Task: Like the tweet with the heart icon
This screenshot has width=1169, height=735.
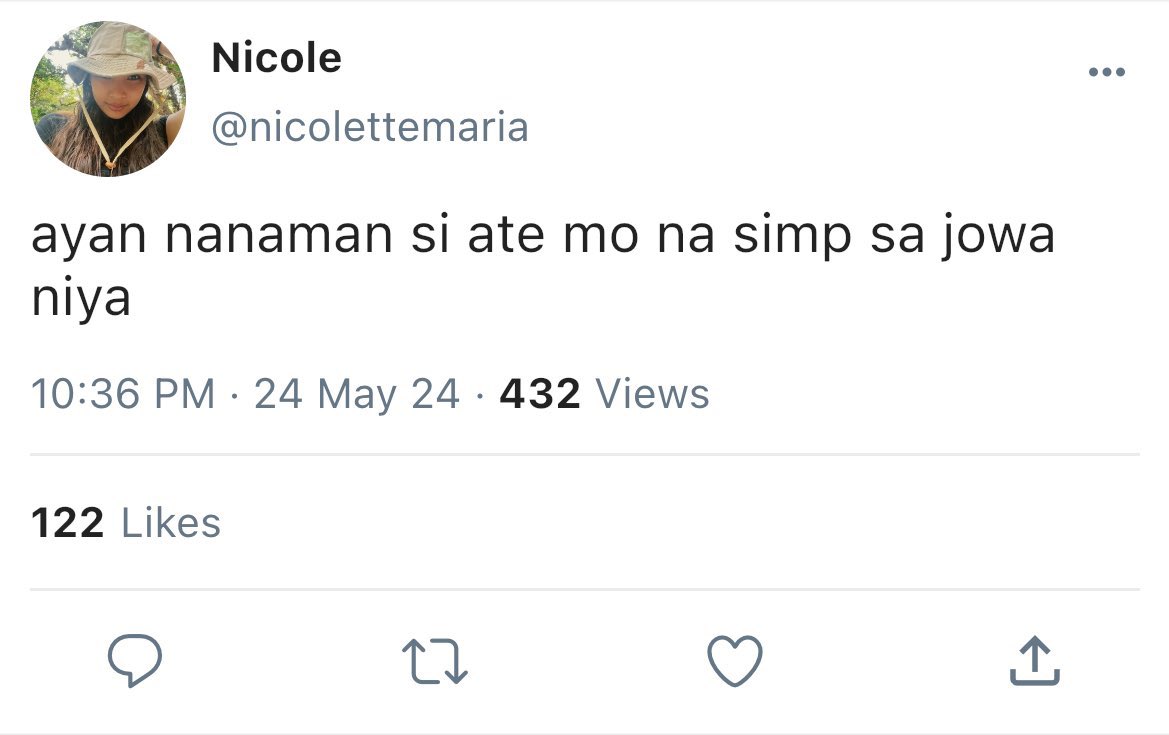Action: point(735,660)
